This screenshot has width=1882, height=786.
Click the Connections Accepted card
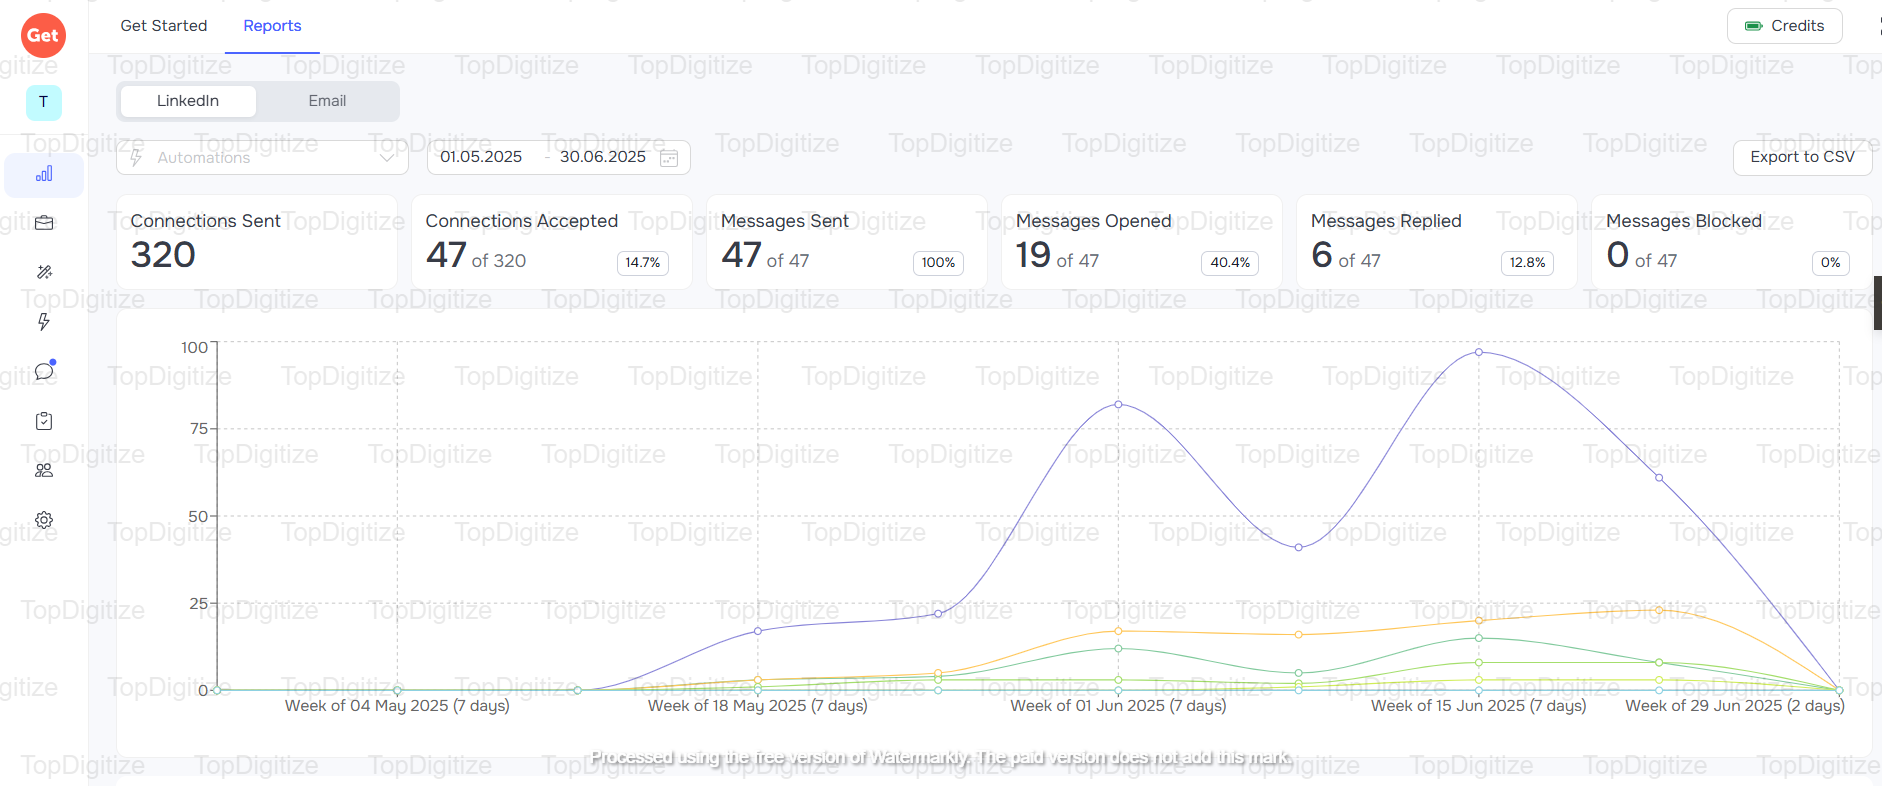pos(552,242)
